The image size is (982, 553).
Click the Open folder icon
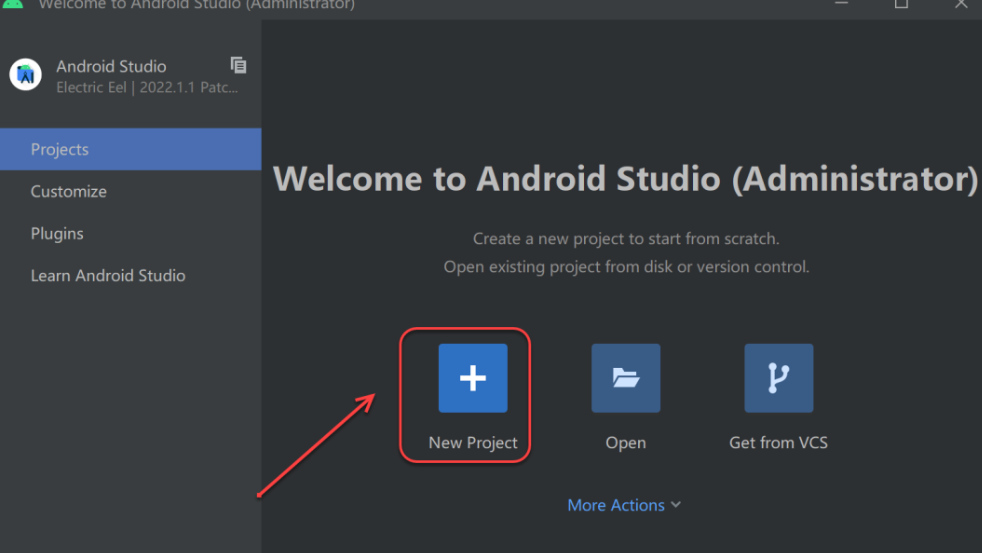626,378
